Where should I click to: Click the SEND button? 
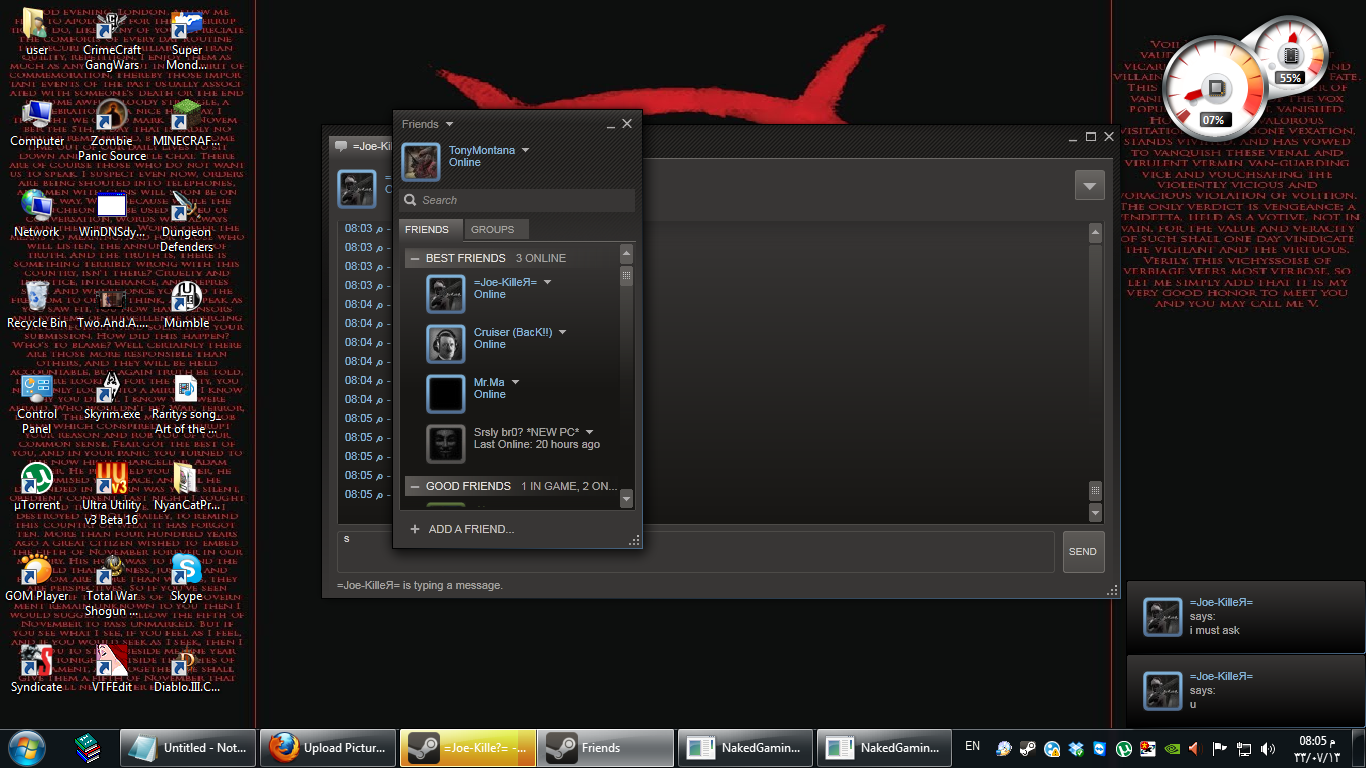click(1083, 552)
